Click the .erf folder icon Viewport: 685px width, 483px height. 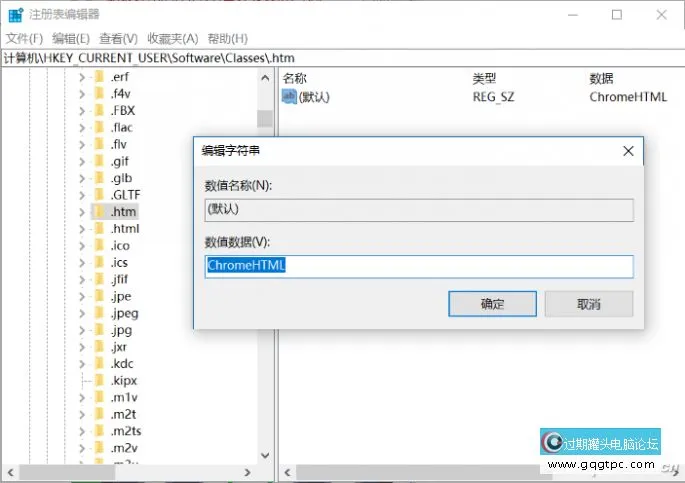(100, 77)
